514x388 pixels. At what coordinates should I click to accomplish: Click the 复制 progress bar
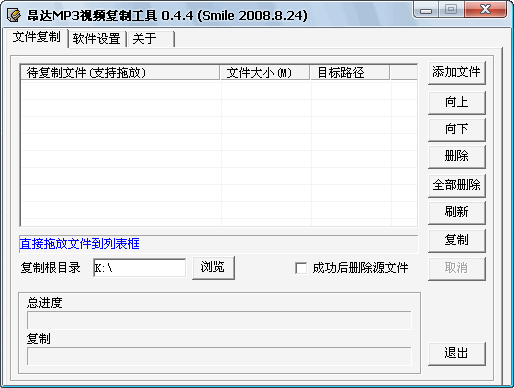pyautogui.click(x=219, y=356)
